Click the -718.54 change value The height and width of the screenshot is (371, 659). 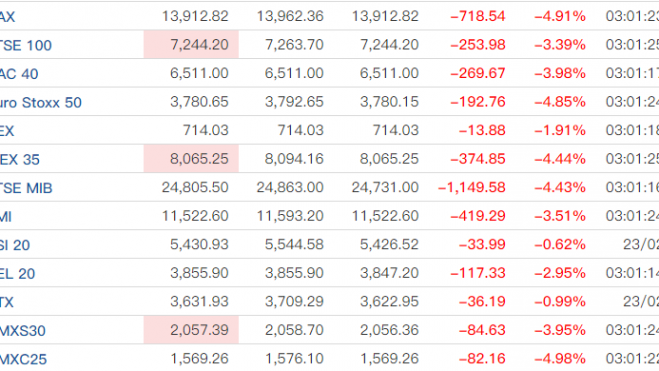point(477,16)
